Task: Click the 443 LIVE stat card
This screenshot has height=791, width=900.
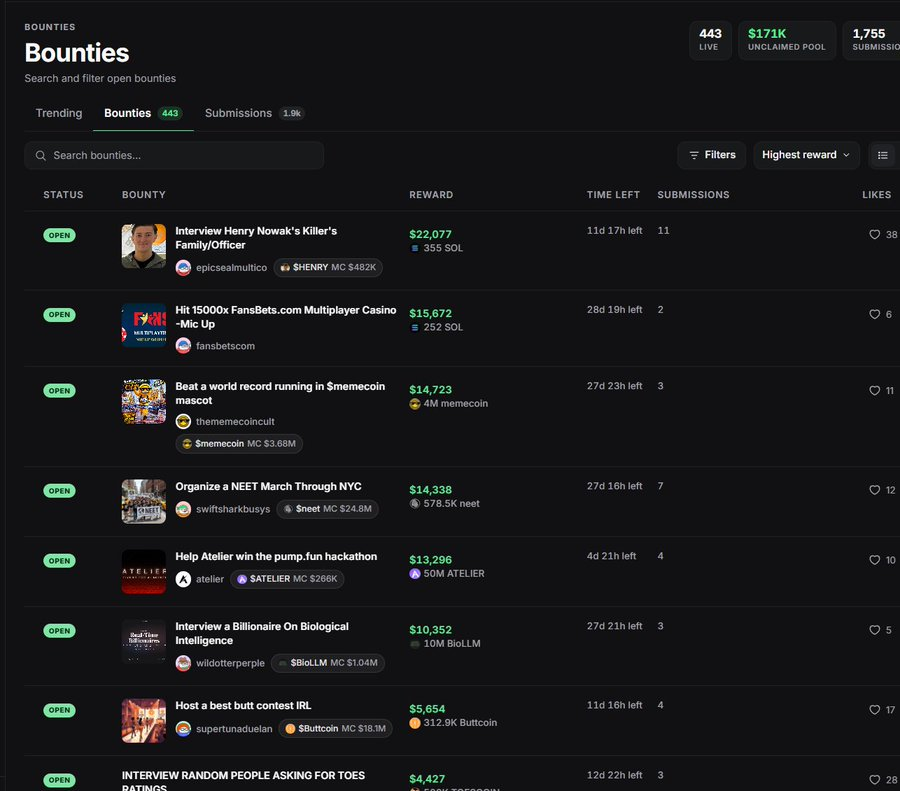Action: 710,40
